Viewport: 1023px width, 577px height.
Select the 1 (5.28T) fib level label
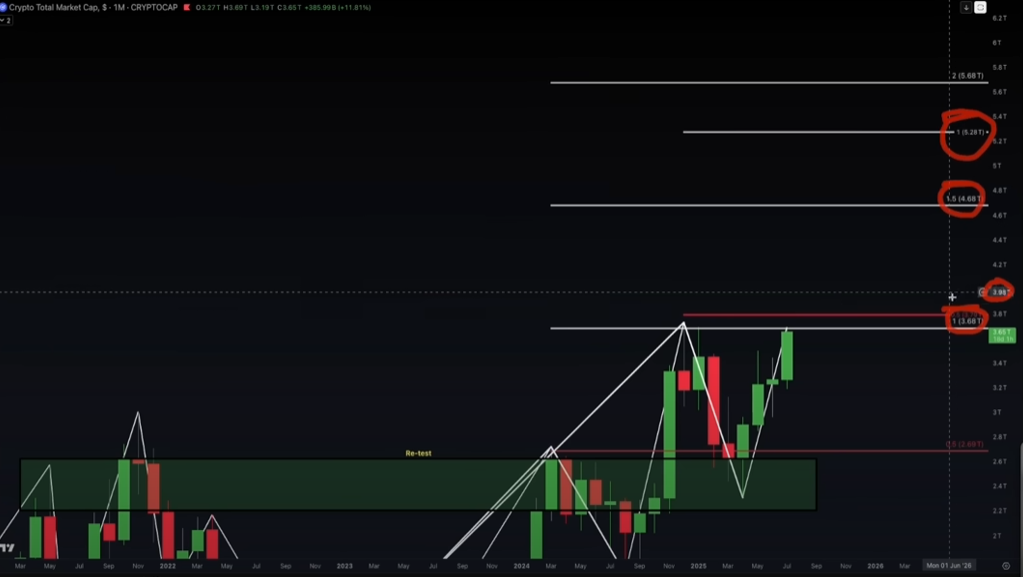(x=971, y=133)
